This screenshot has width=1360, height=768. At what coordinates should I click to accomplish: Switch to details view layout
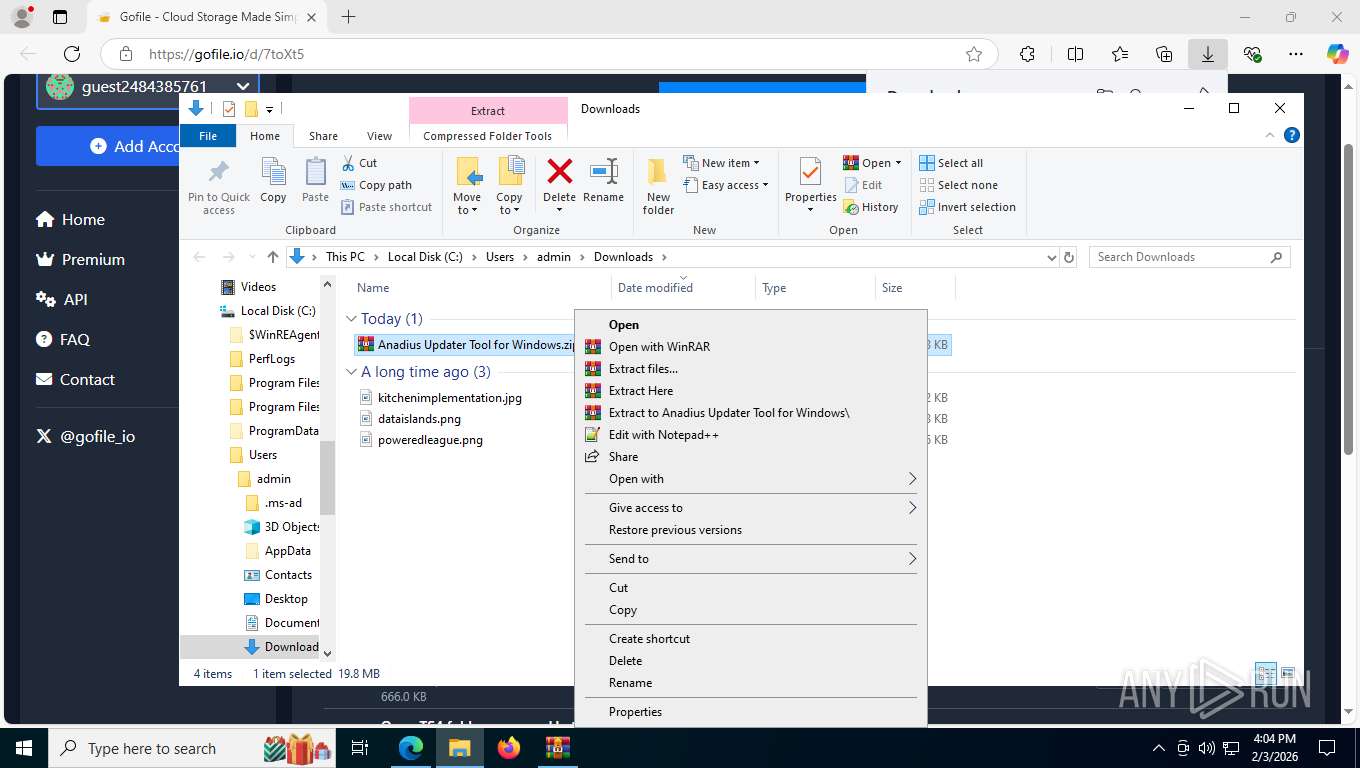tap(1265, 673)
